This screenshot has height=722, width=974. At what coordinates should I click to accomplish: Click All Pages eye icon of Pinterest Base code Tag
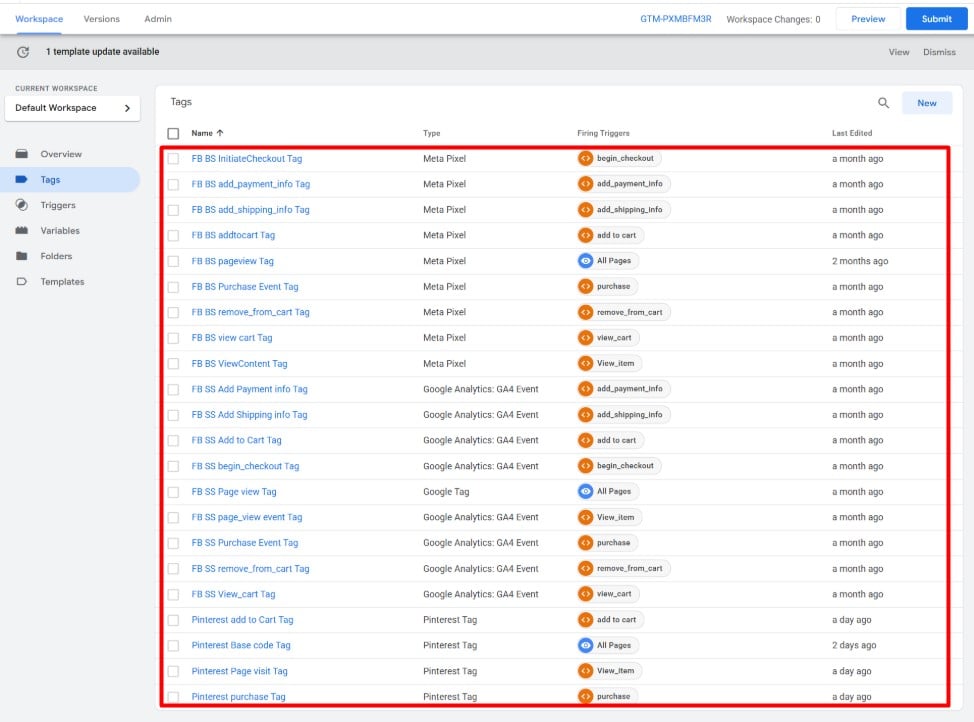pyautogui.click(x=585, y=646)
